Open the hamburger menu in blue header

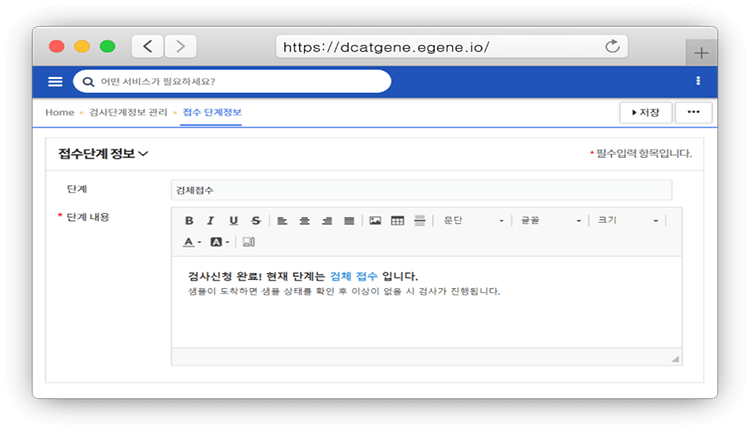(55, 81)
